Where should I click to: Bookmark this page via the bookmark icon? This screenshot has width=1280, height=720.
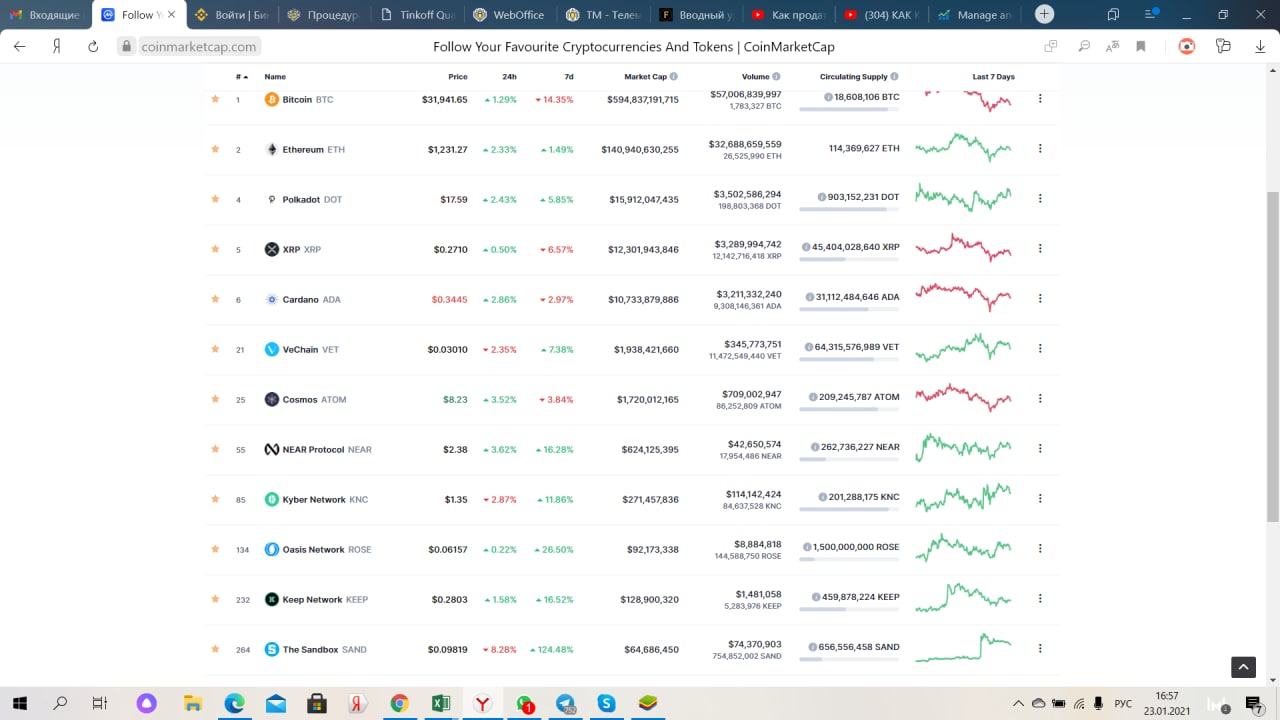pos(1141,46)
